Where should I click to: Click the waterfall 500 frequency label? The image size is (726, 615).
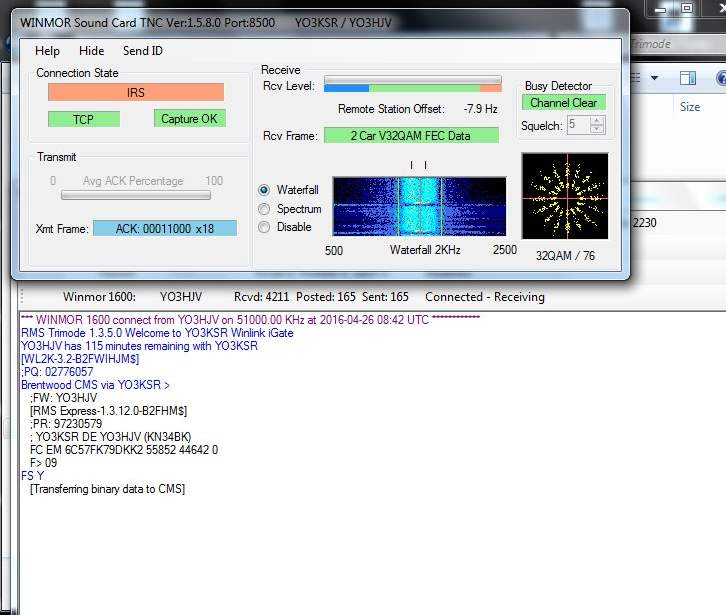(x=334, y=251)
